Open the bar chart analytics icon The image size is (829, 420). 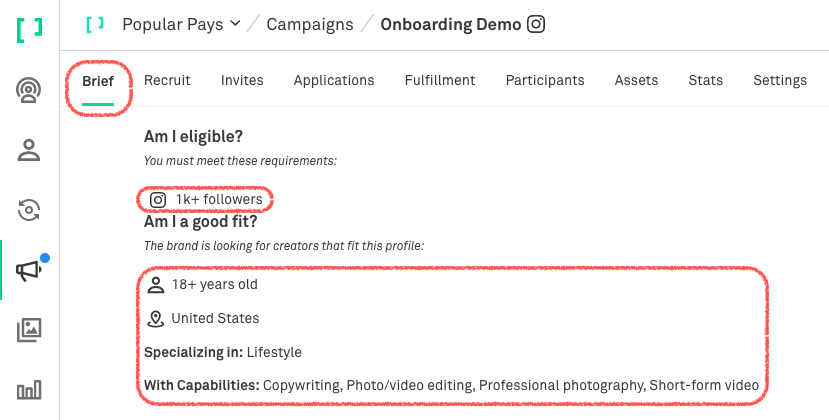29,390
